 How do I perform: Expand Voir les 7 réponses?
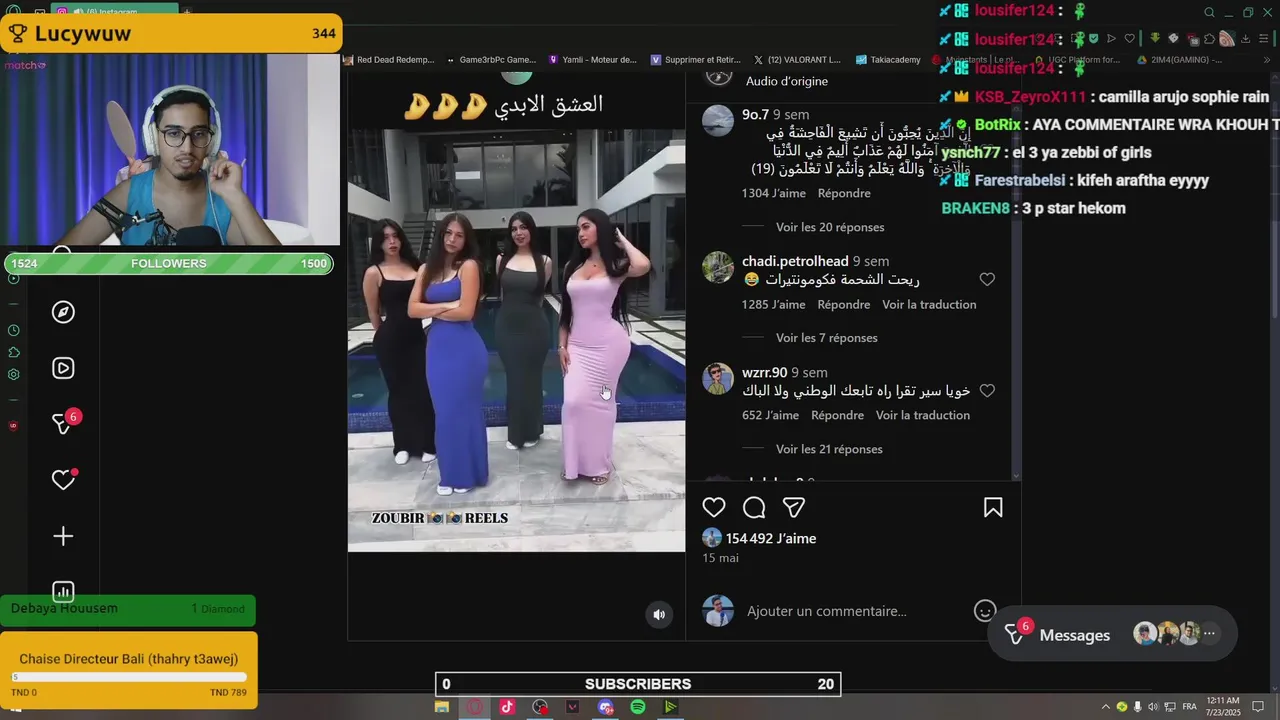(x=827, y=338)
